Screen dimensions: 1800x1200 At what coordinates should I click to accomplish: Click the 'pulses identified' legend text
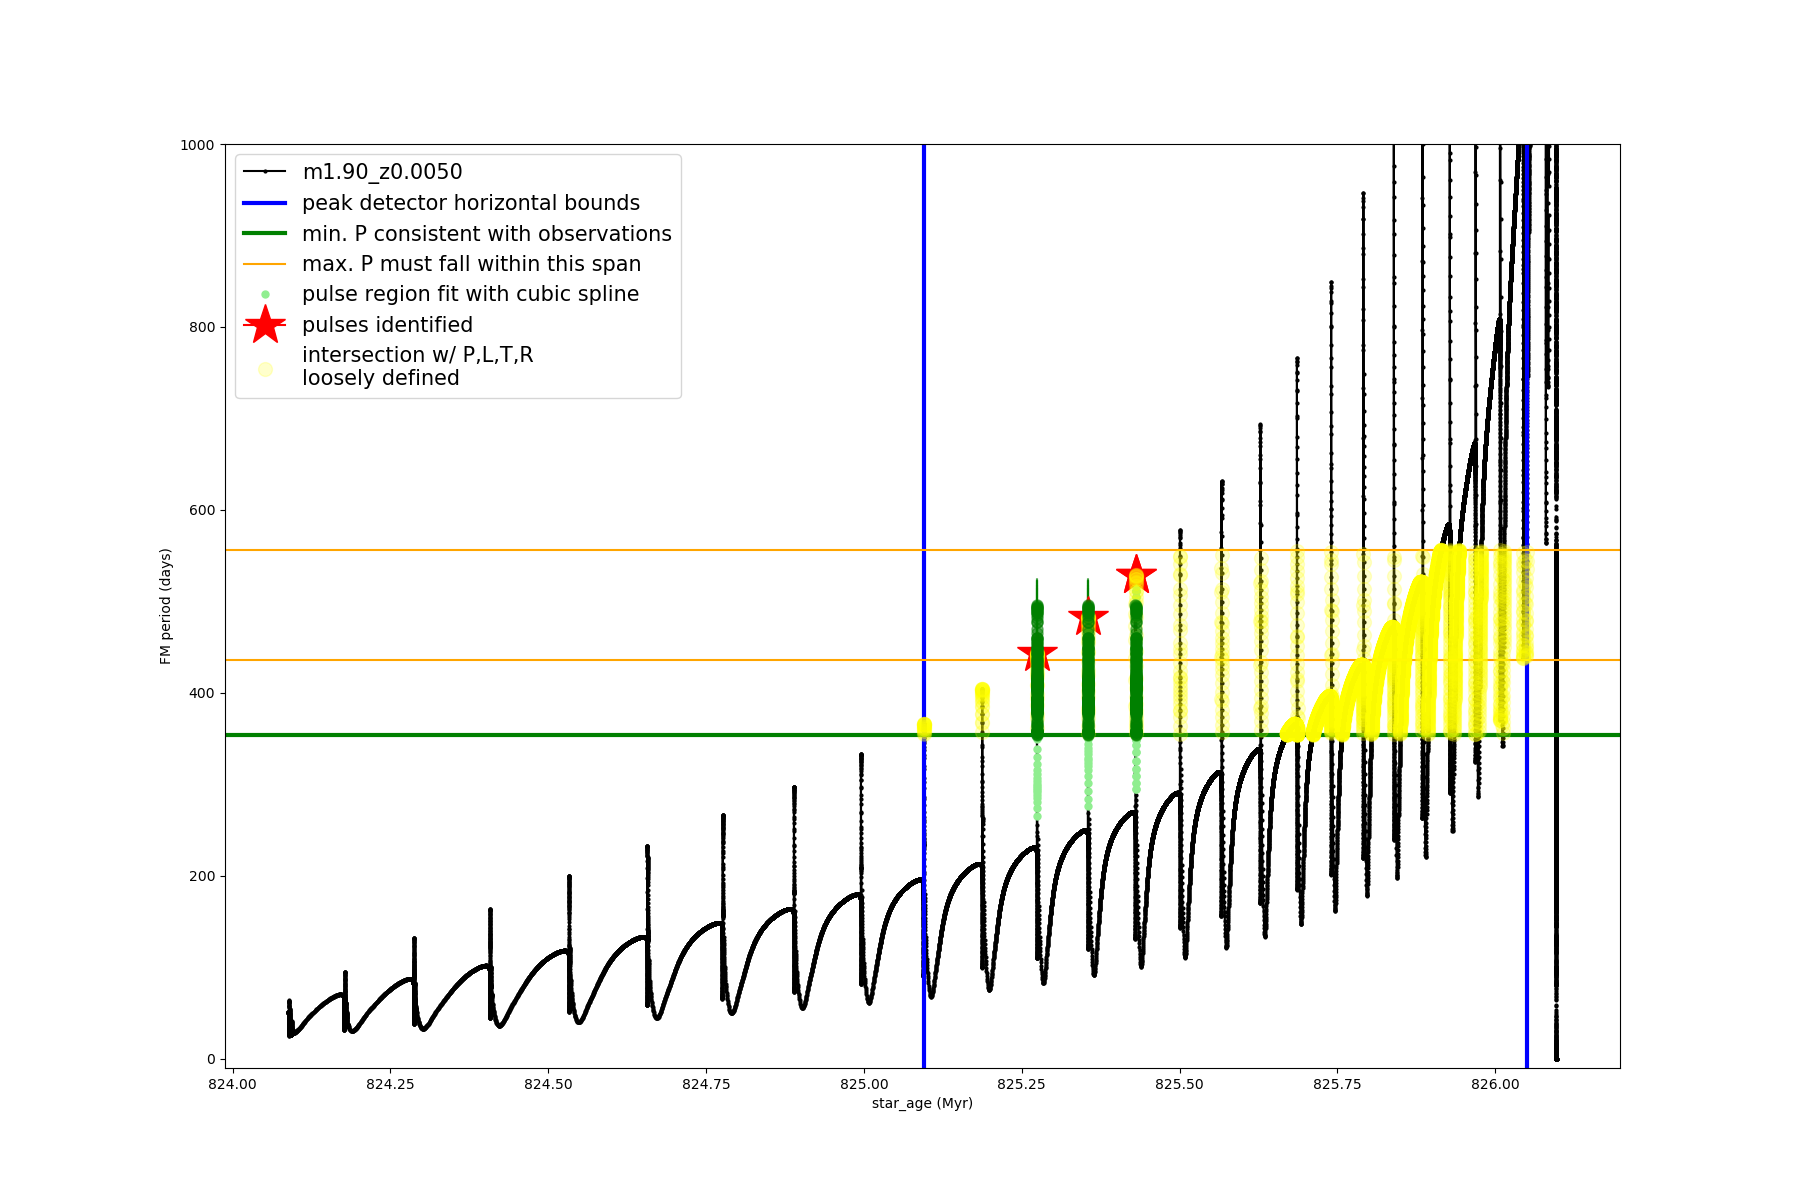[387, 325]
